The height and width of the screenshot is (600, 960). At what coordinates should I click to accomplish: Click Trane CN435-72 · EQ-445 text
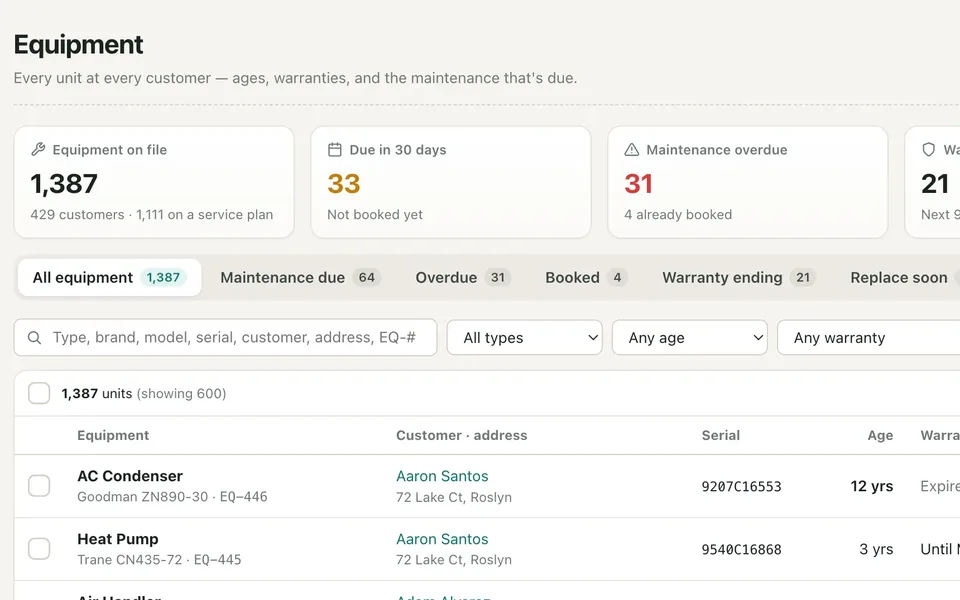tap(159, 560)
